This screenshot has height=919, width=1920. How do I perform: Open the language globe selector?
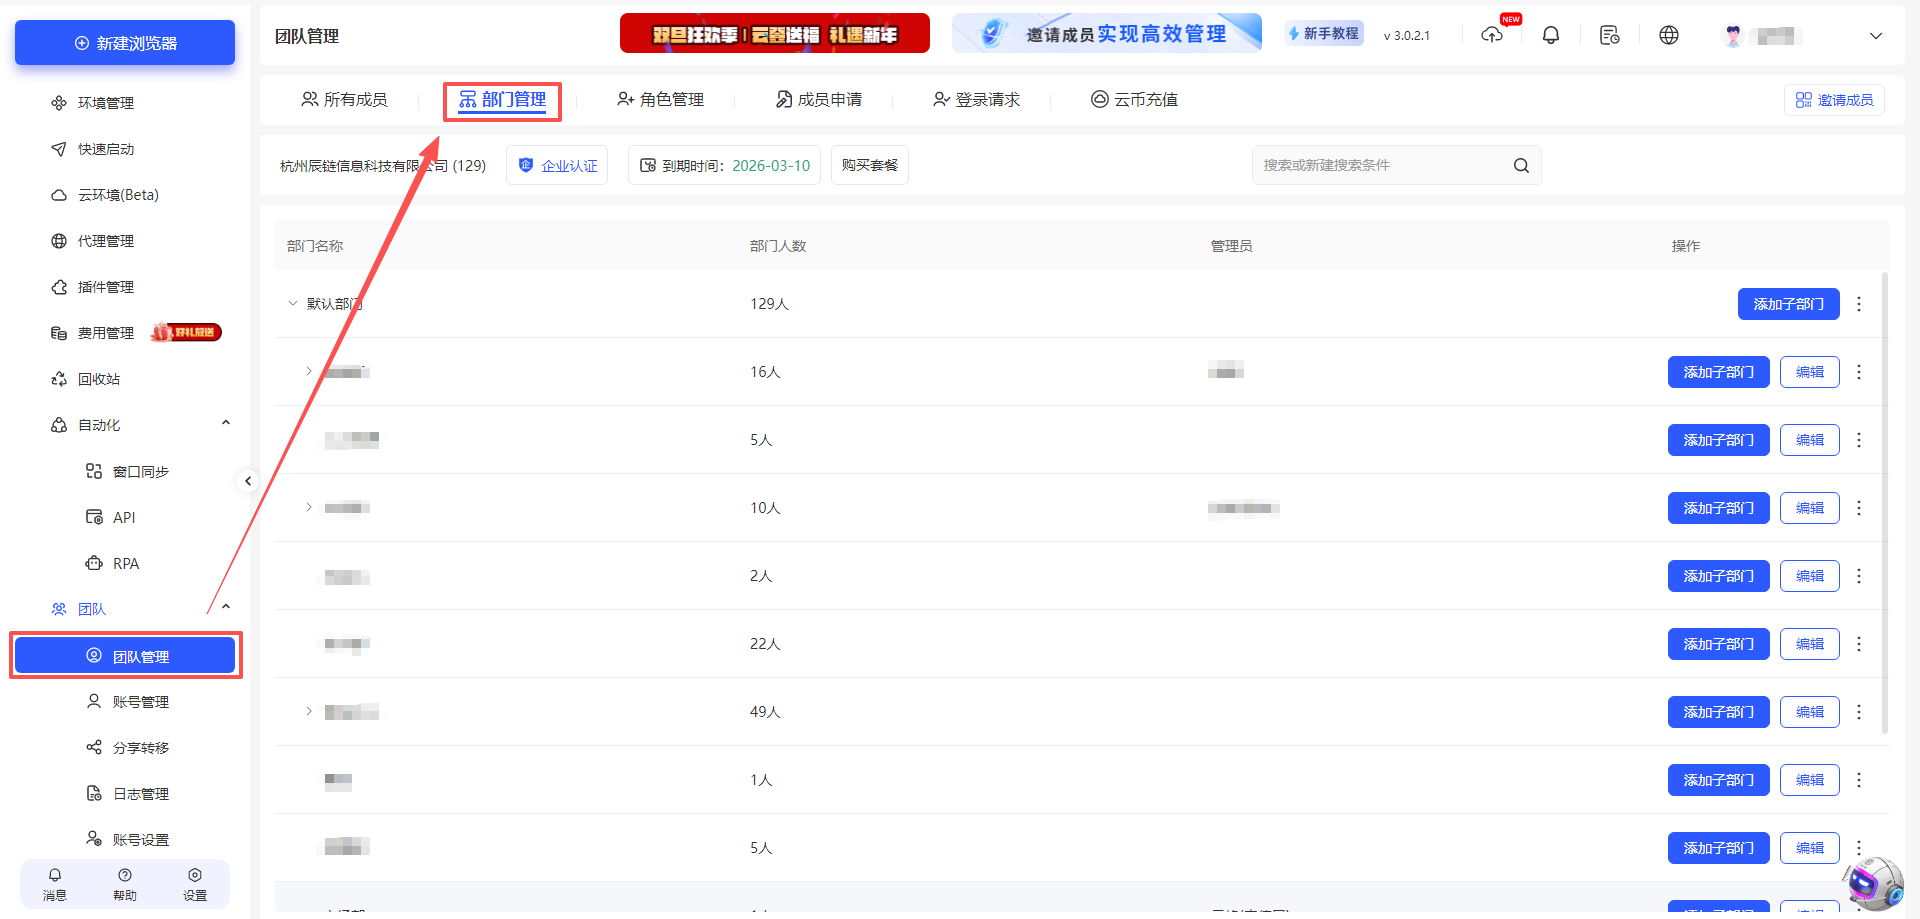(x=1668, y=34)
